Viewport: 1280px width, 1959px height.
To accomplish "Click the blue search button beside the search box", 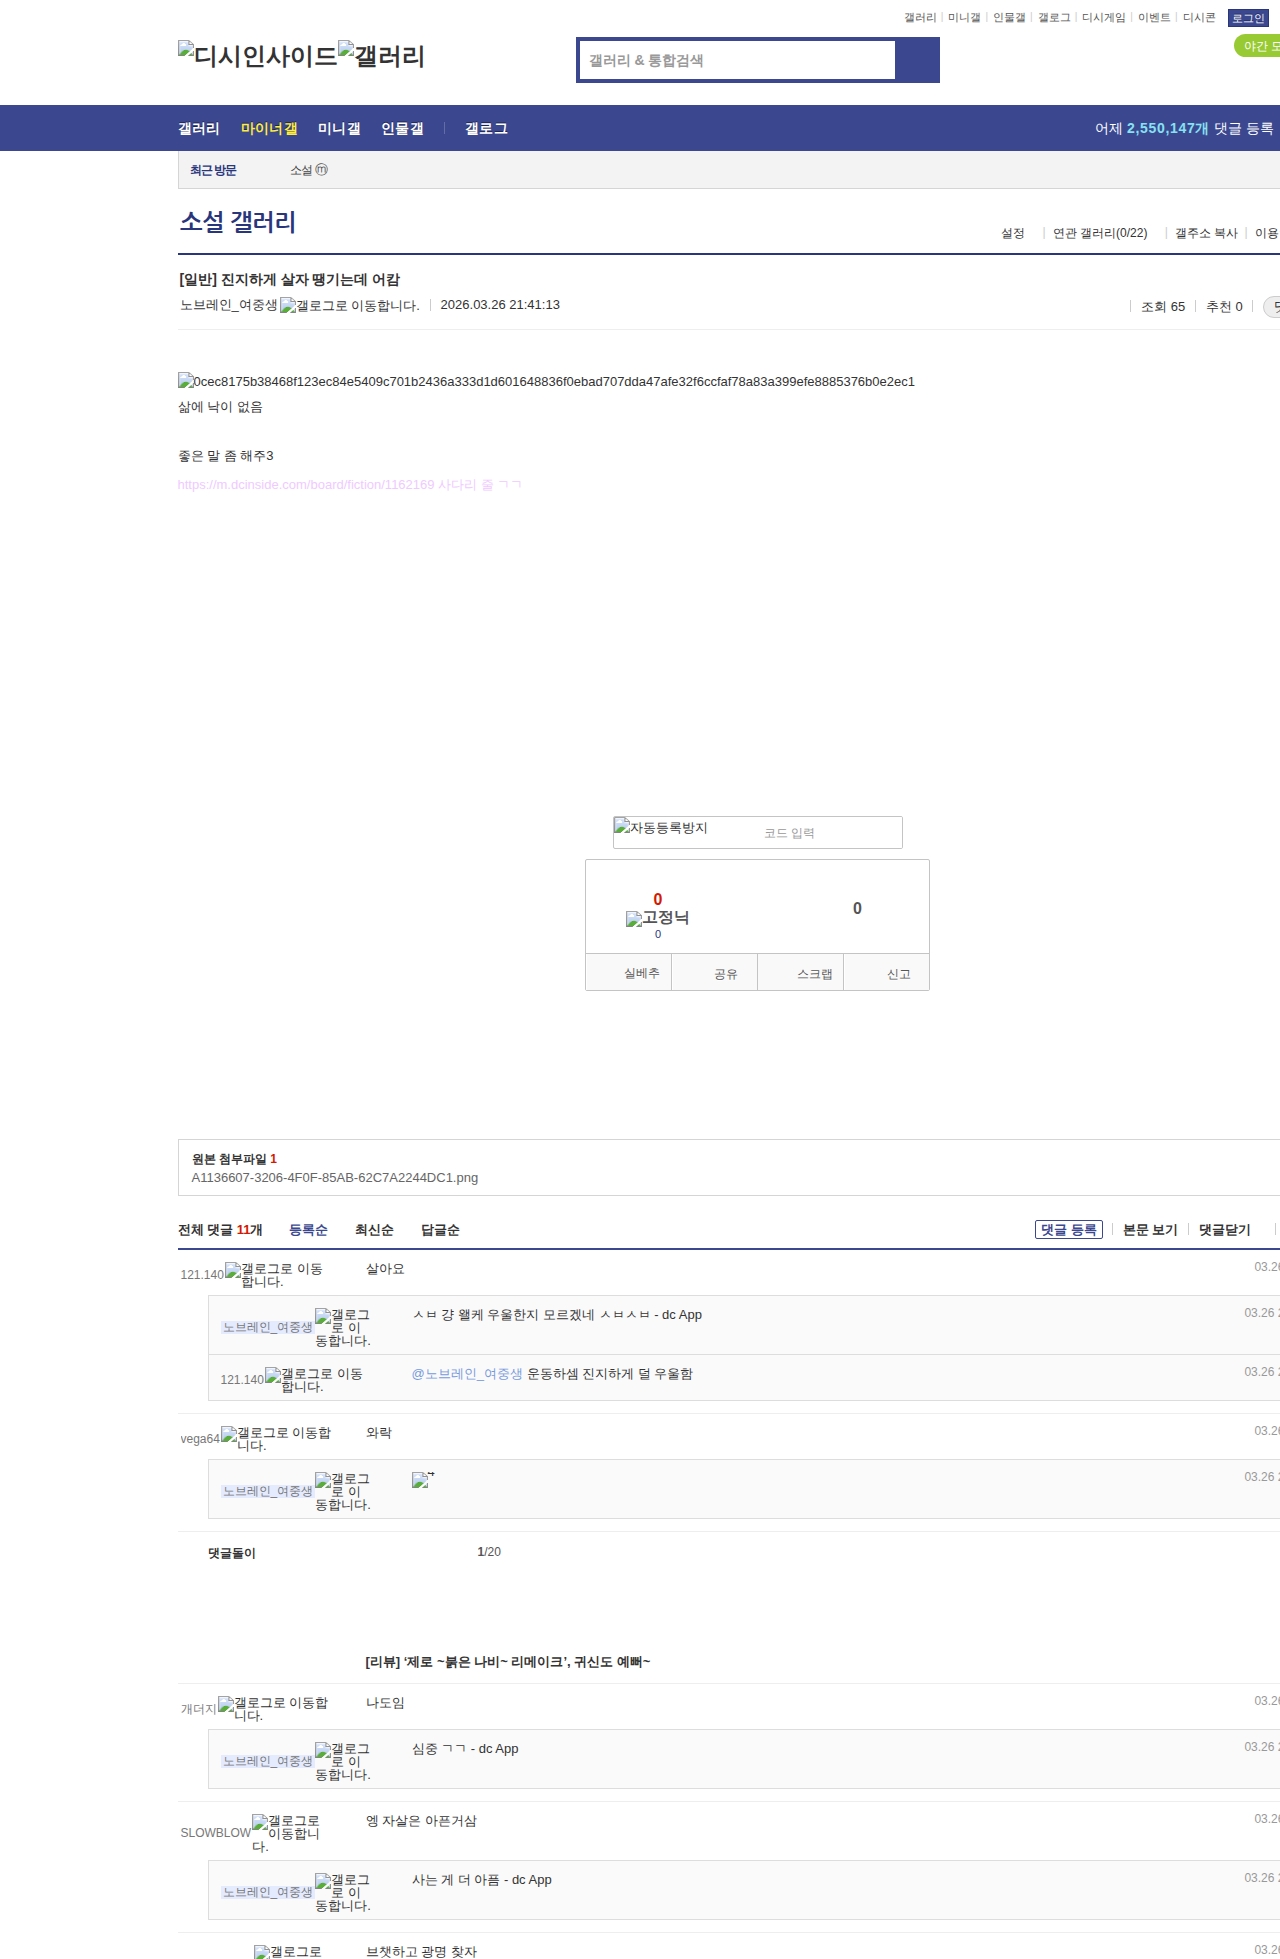I will [917, 60].
